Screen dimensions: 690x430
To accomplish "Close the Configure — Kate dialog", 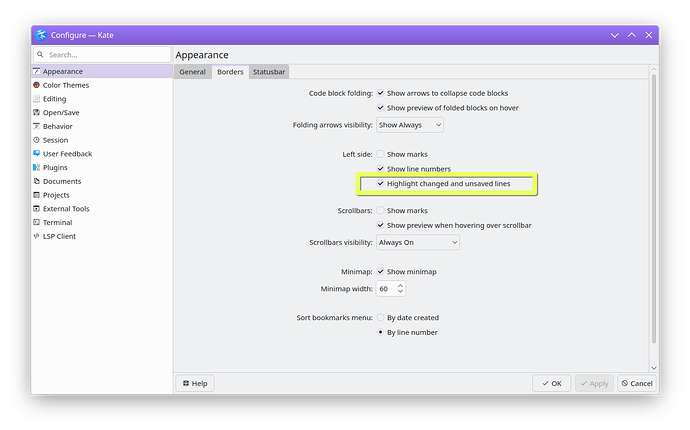I will (649, 35).
